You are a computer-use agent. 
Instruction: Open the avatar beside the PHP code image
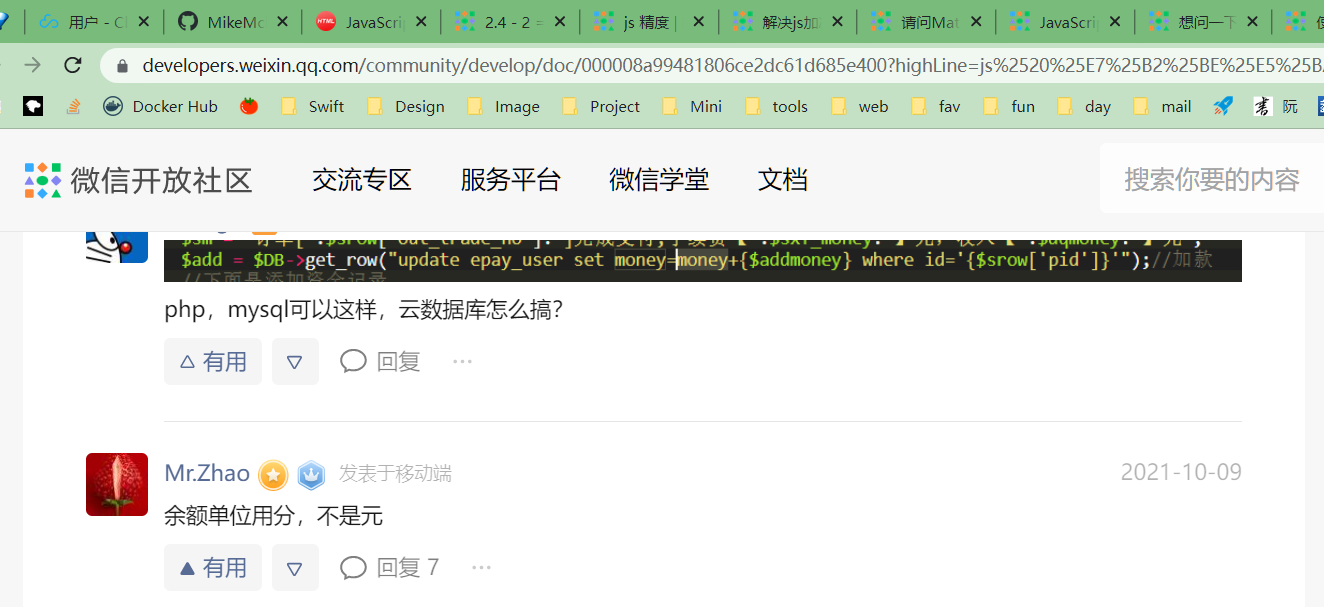point(117,250)
